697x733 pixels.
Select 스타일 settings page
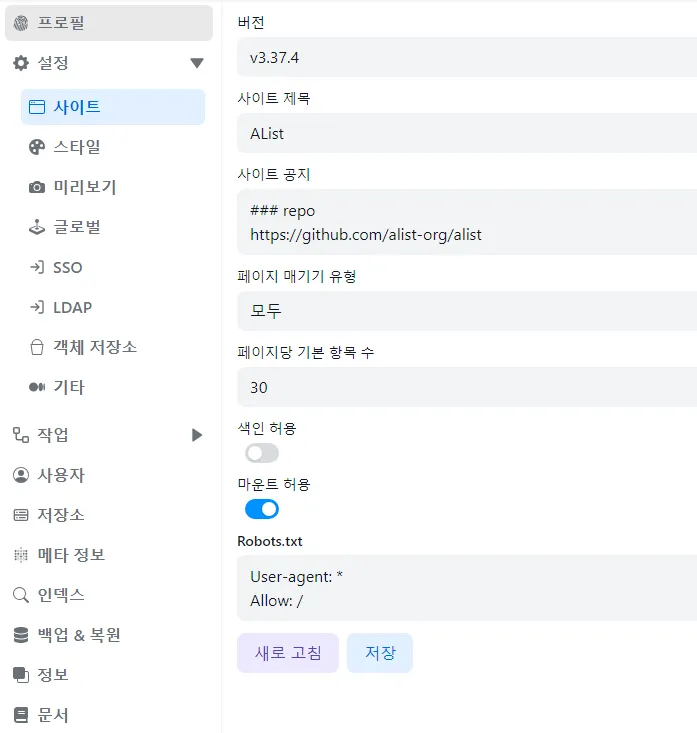coord(113,147)
